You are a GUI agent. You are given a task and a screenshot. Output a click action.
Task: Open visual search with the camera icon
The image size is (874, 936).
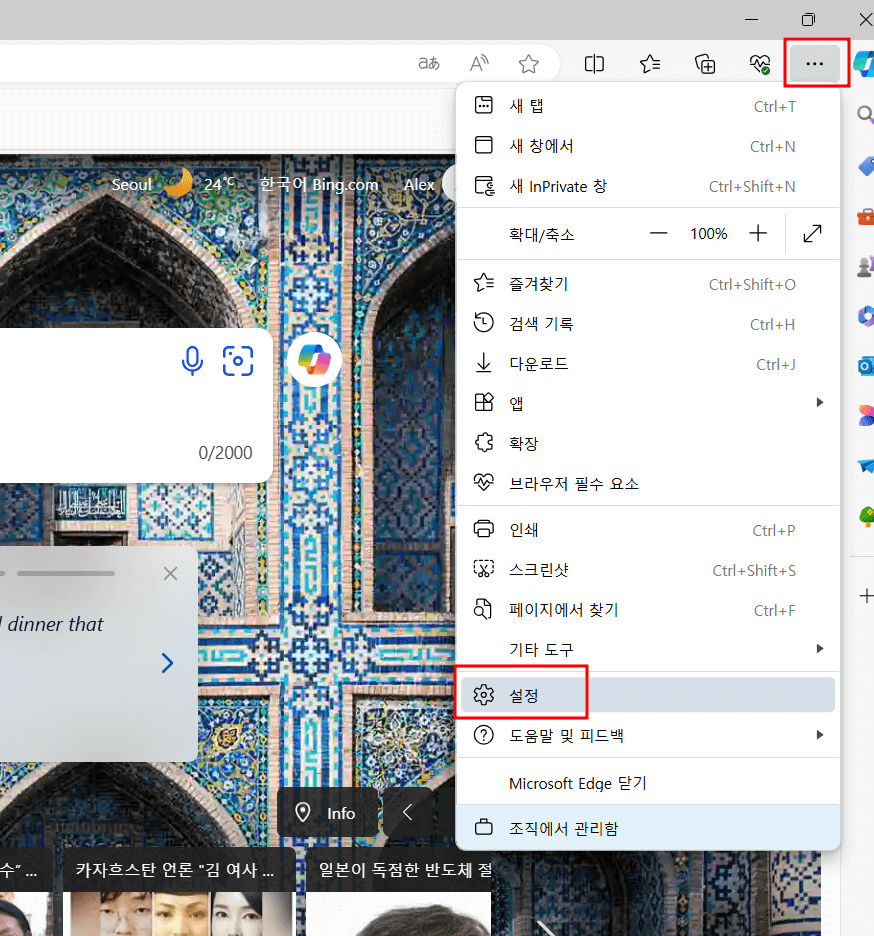(x=237, y=361)
